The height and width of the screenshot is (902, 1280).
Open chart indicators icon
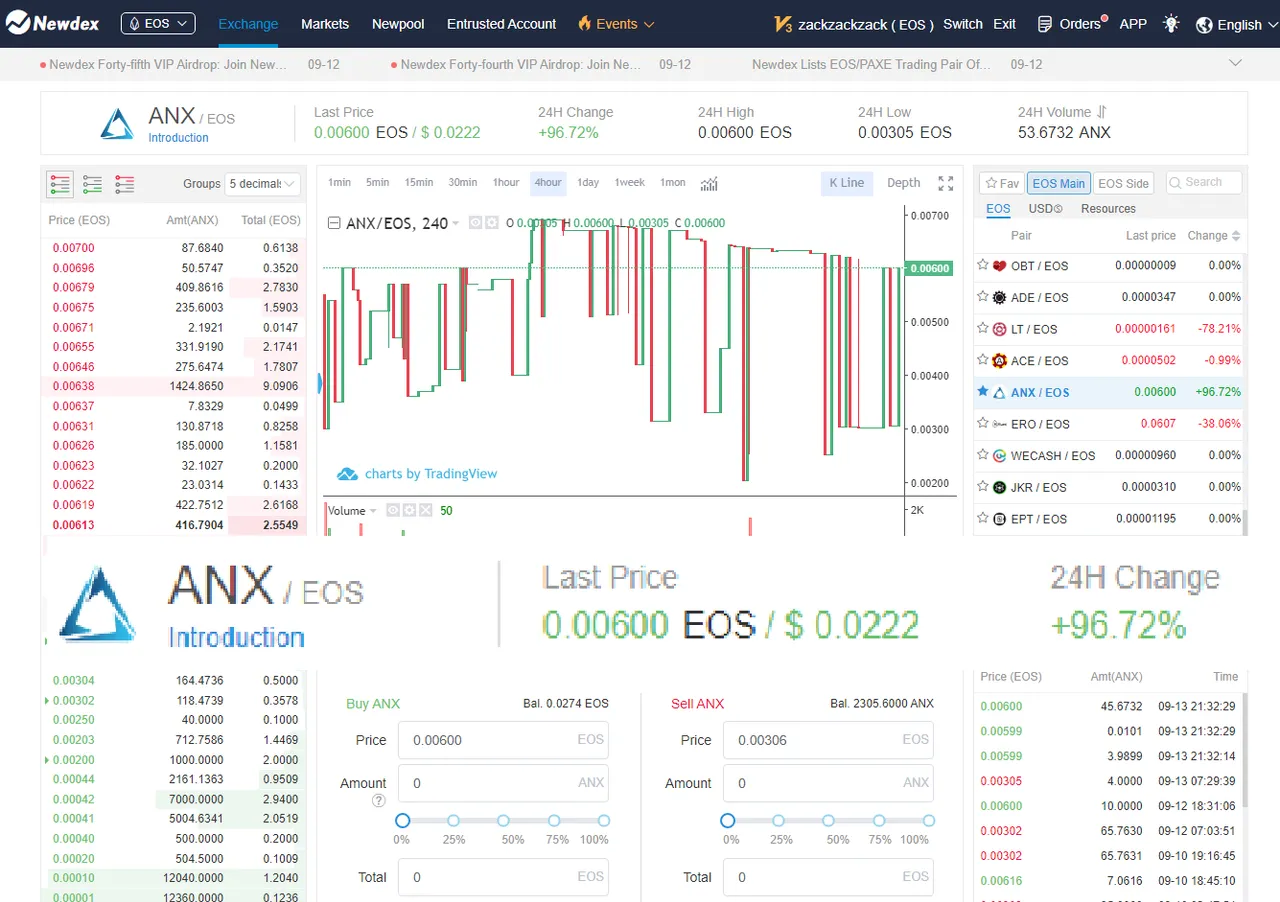(x=709, y=183)
